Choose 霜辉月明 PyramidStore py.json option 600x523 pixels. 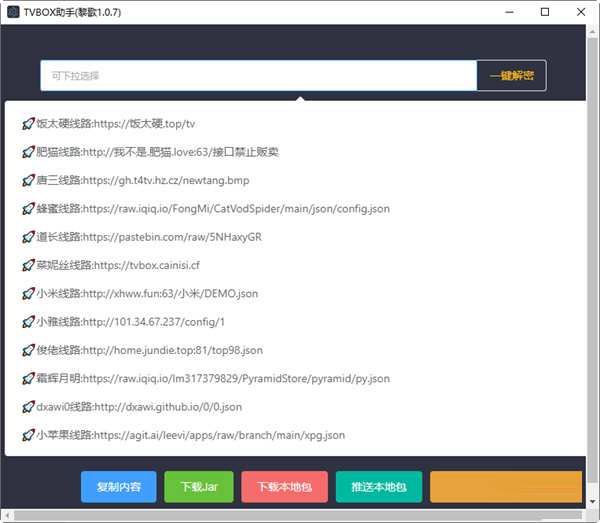(x=295, y=378)
